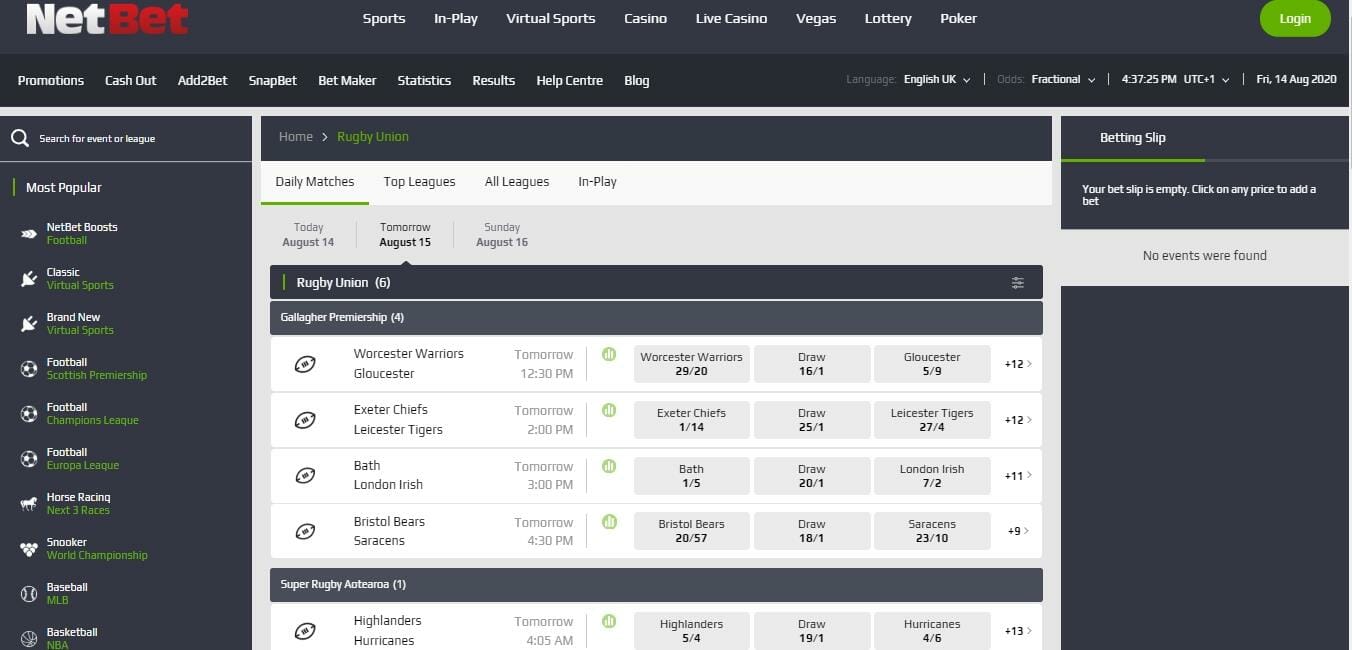Expand +13 markets for Highlanders match
1352x650 pixels.
click(1017, 631)
